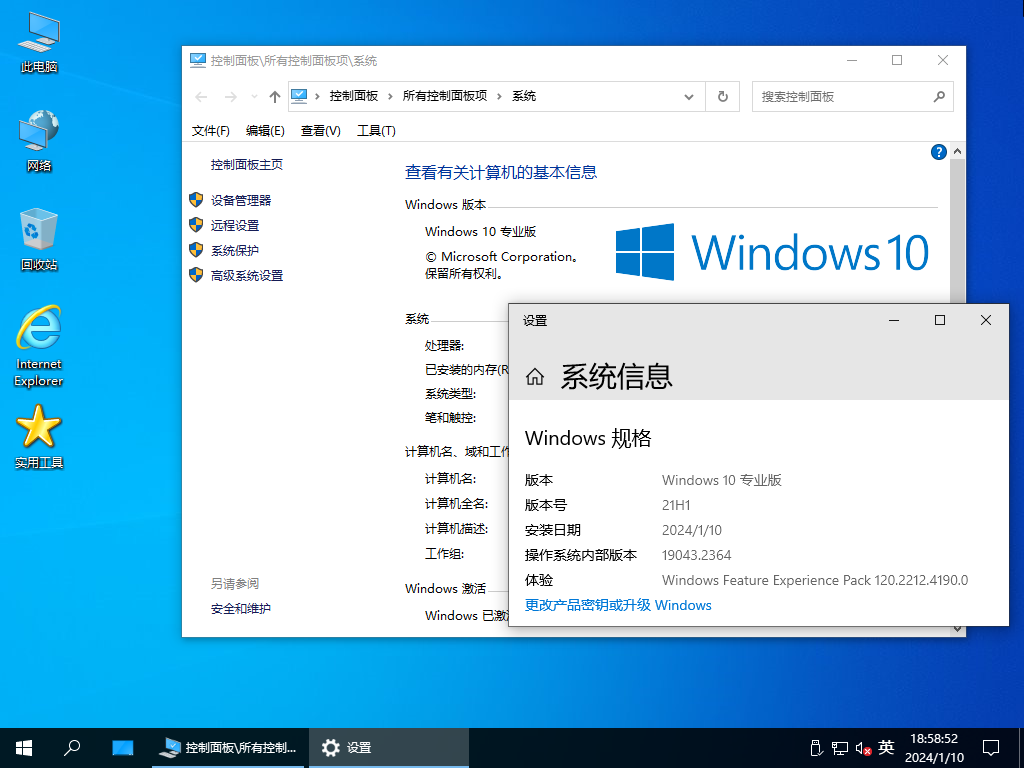Click the computer icon in address bar

(298, 96)
